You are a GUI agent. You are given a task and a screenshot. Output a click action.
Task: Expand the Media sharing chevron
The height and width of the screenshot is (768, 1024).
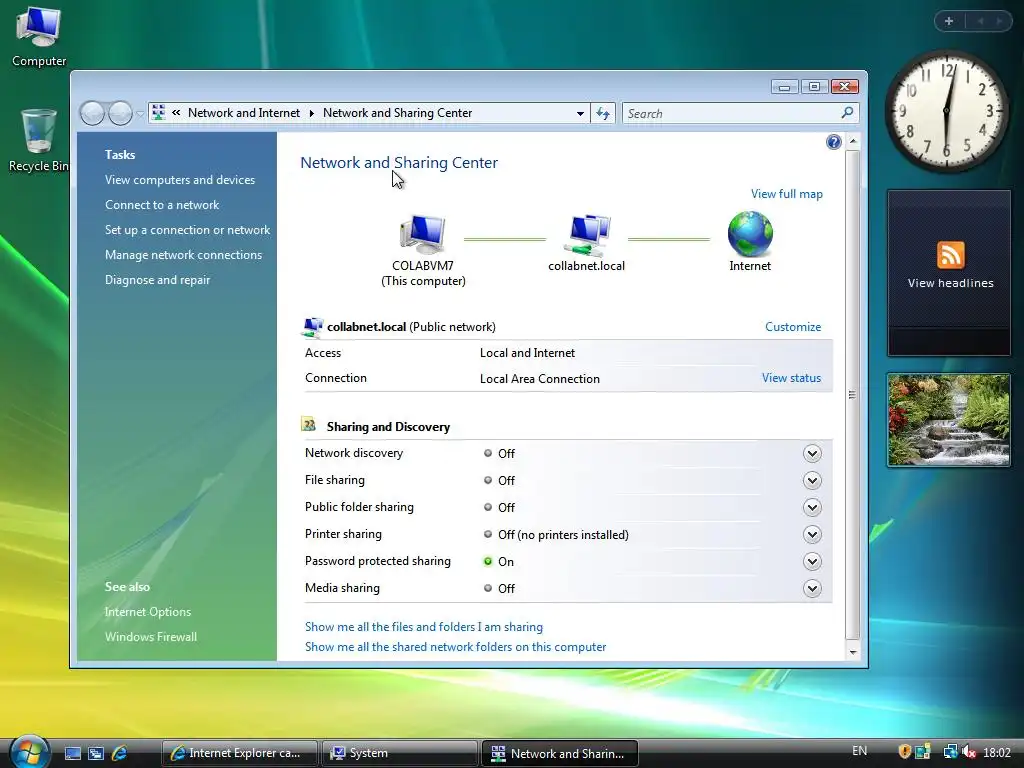tap(812, 588)
